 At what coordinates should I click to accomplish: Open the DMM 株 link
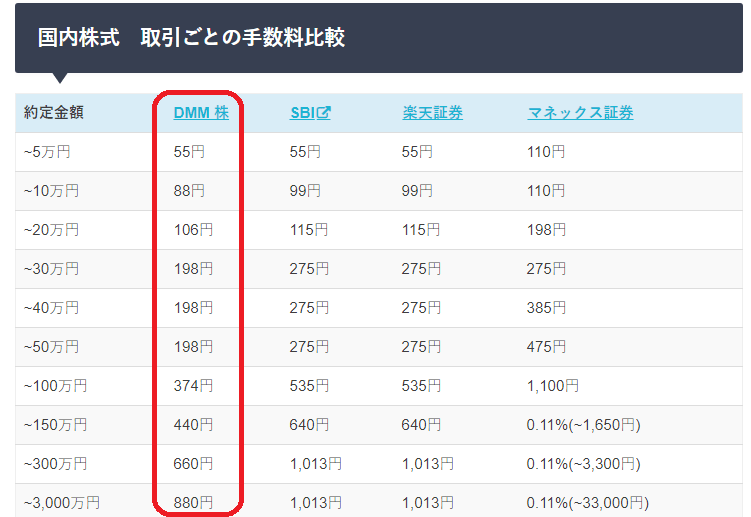click(201, 113)
